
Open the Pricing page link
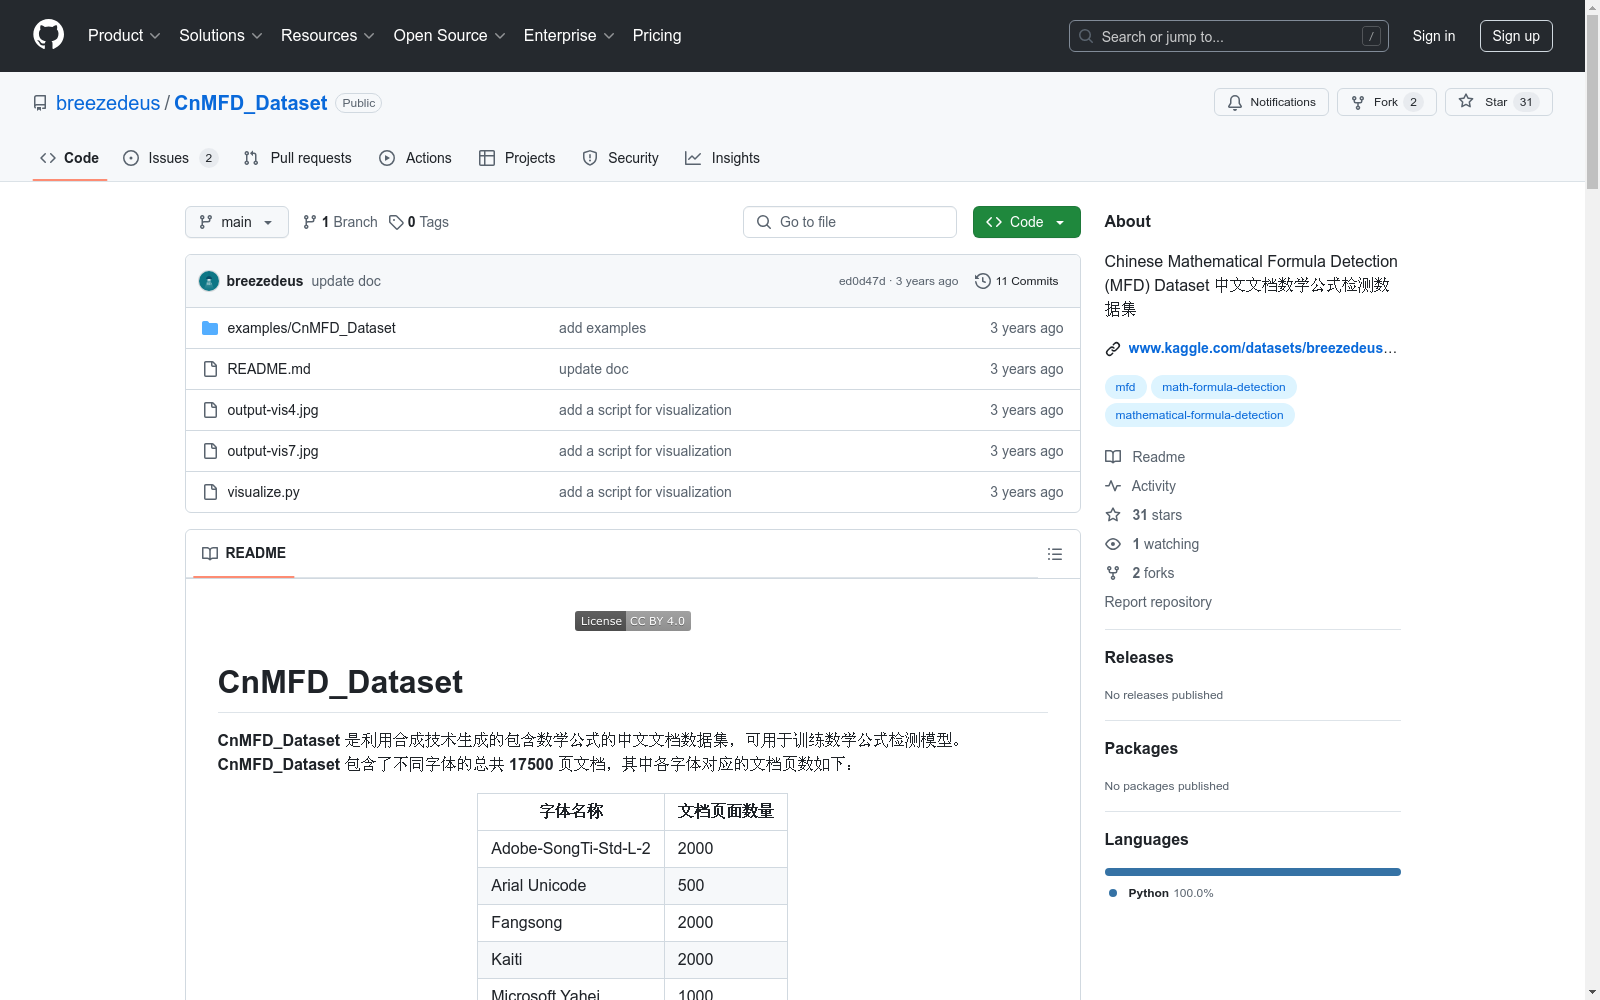click(657, 36)
